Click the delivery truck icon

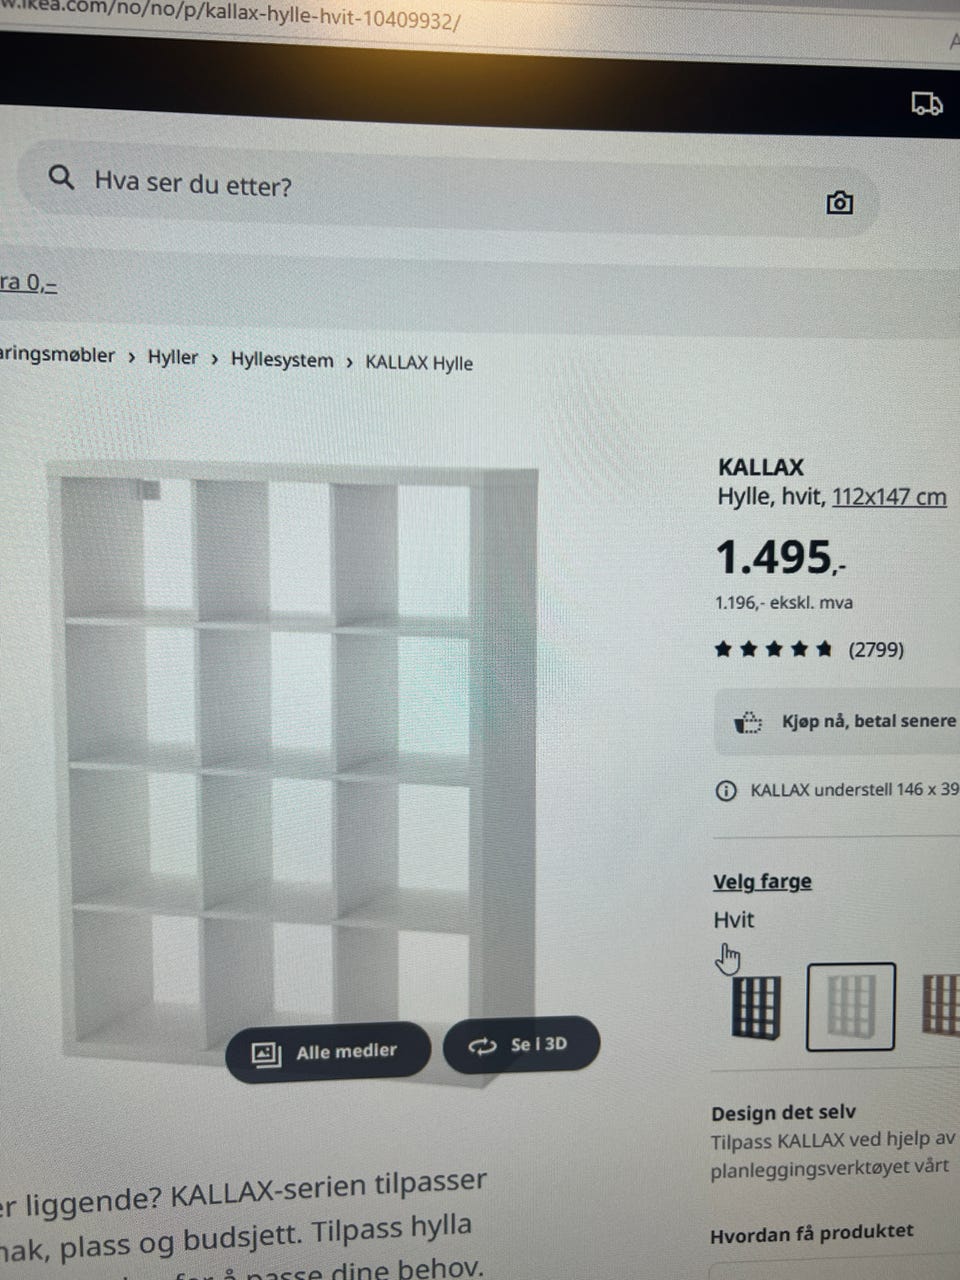point(927,103)
